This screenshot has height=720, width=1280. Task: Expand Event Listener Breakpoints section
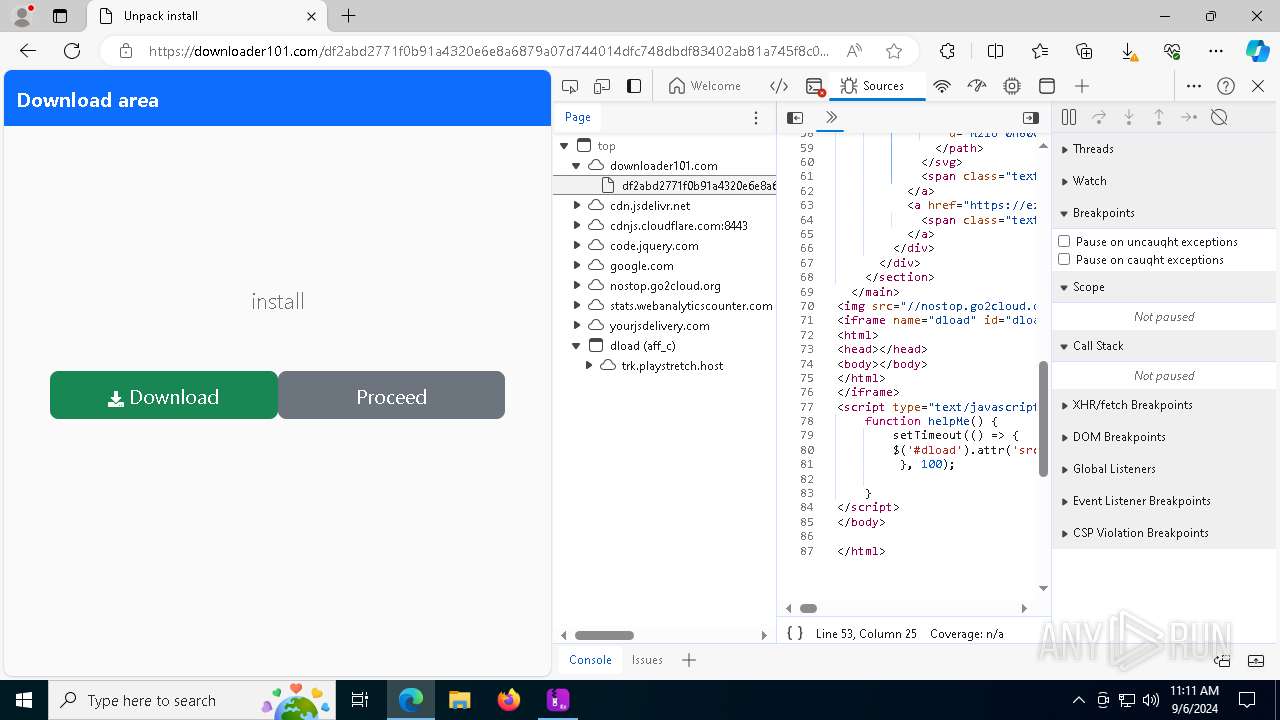(1164, 501)
